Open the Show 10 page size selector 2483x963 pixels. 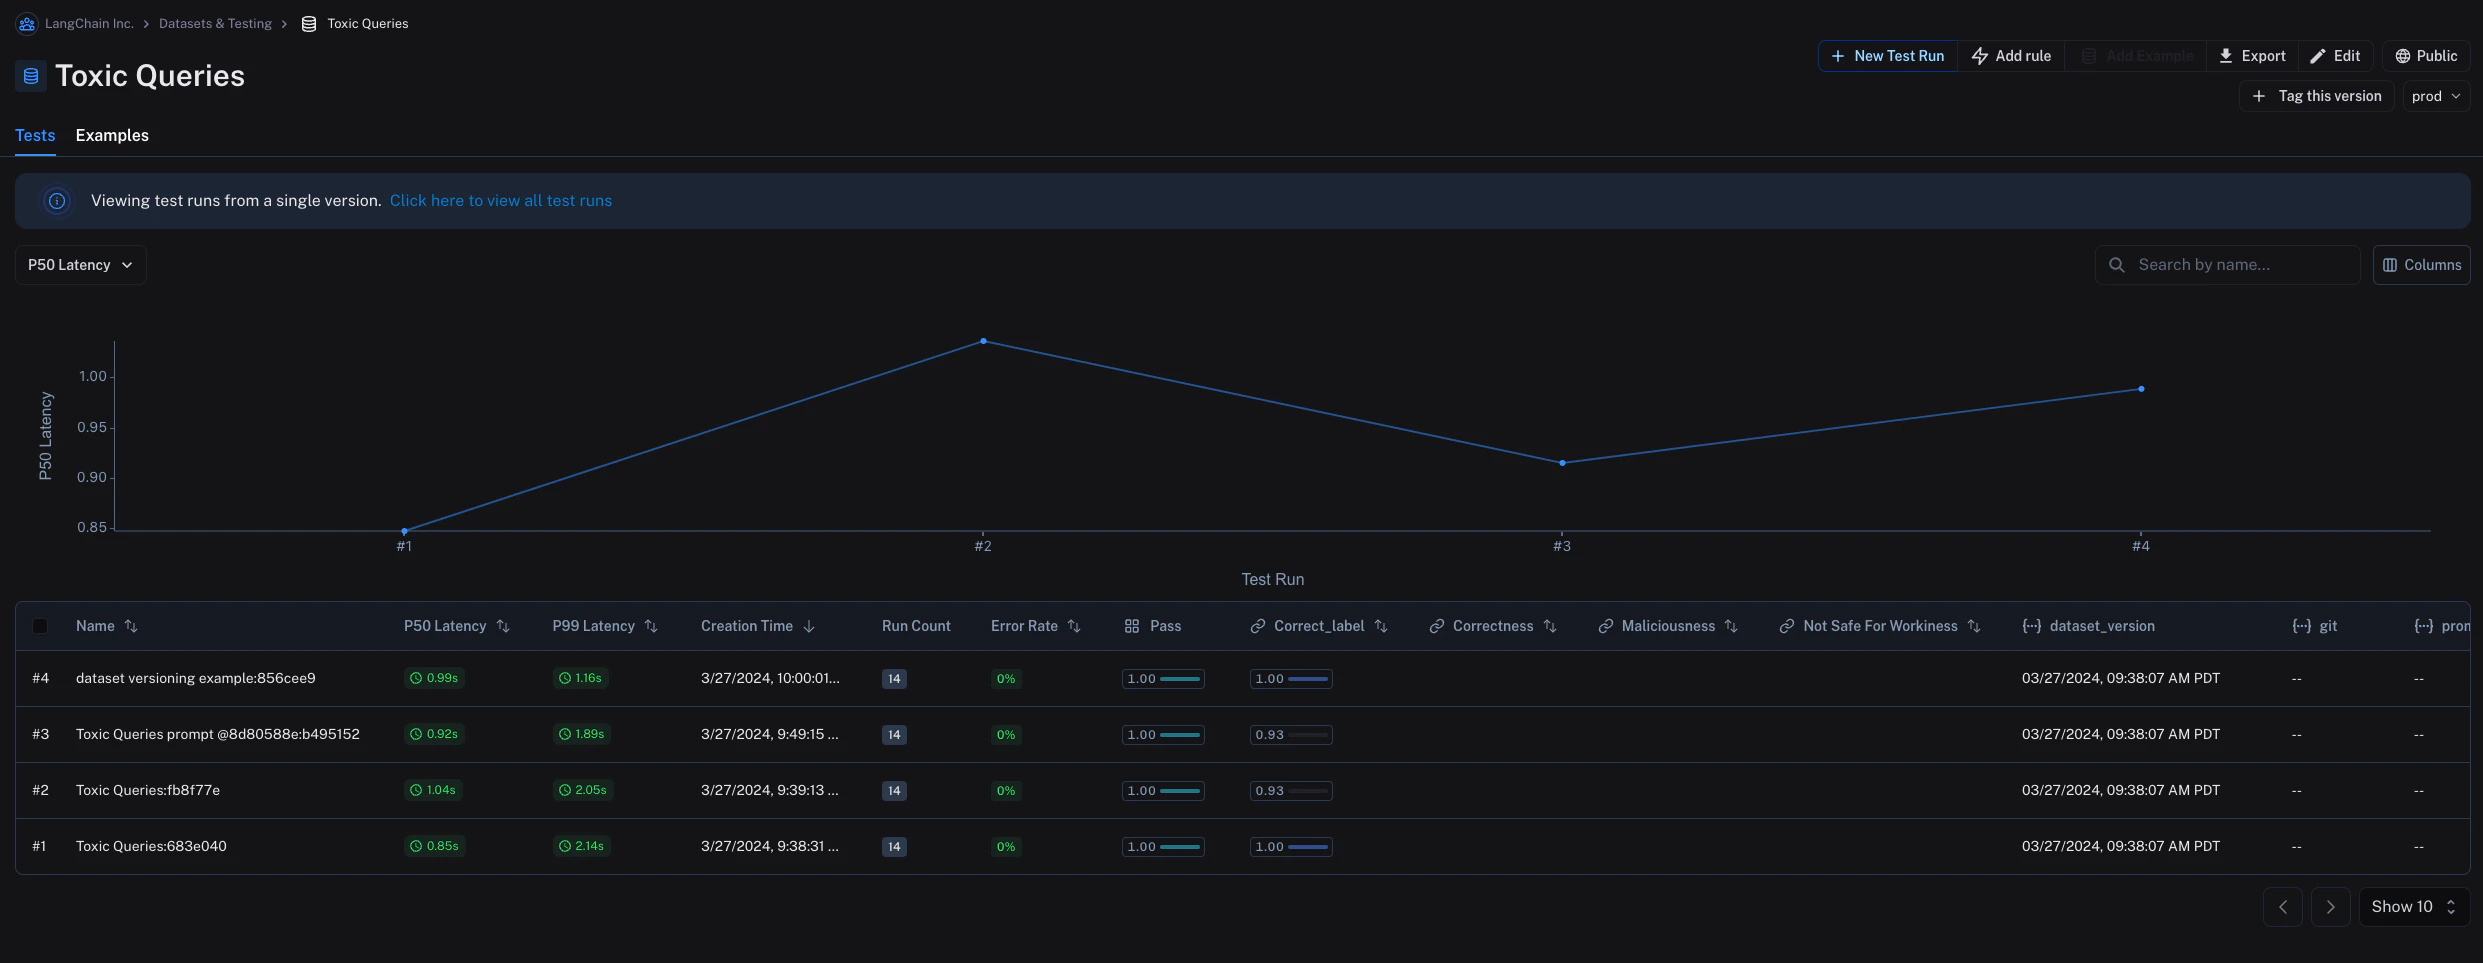(2413, 906)
